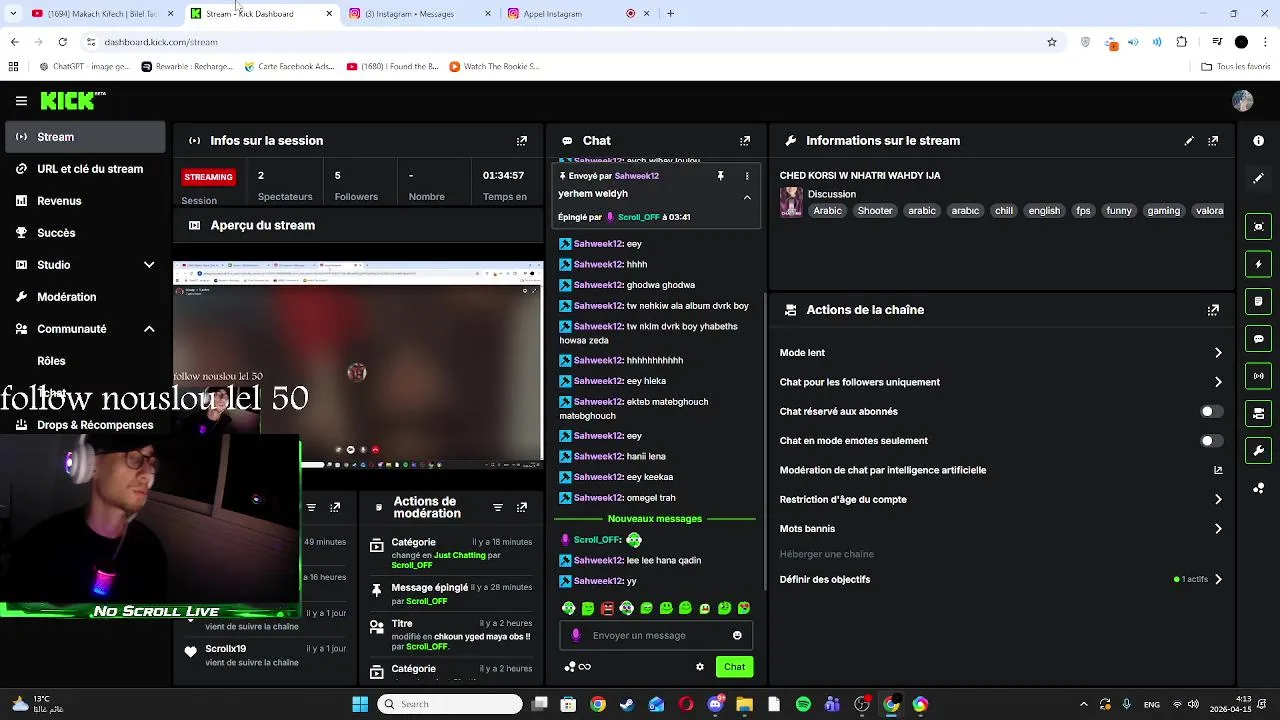The height and width of the screenshot is (720, 1280).
Task: Pop out the Chat panel
Action: [744, 141]
